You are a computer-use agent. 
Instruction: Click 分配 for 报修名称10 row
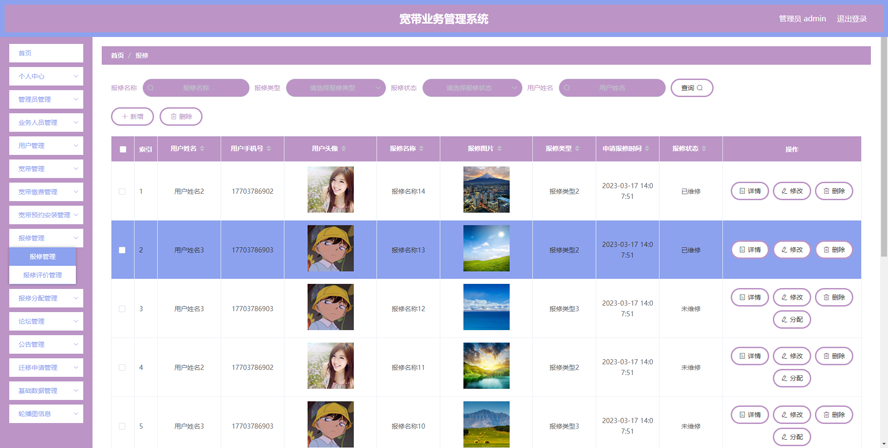(x=792, y=437)
